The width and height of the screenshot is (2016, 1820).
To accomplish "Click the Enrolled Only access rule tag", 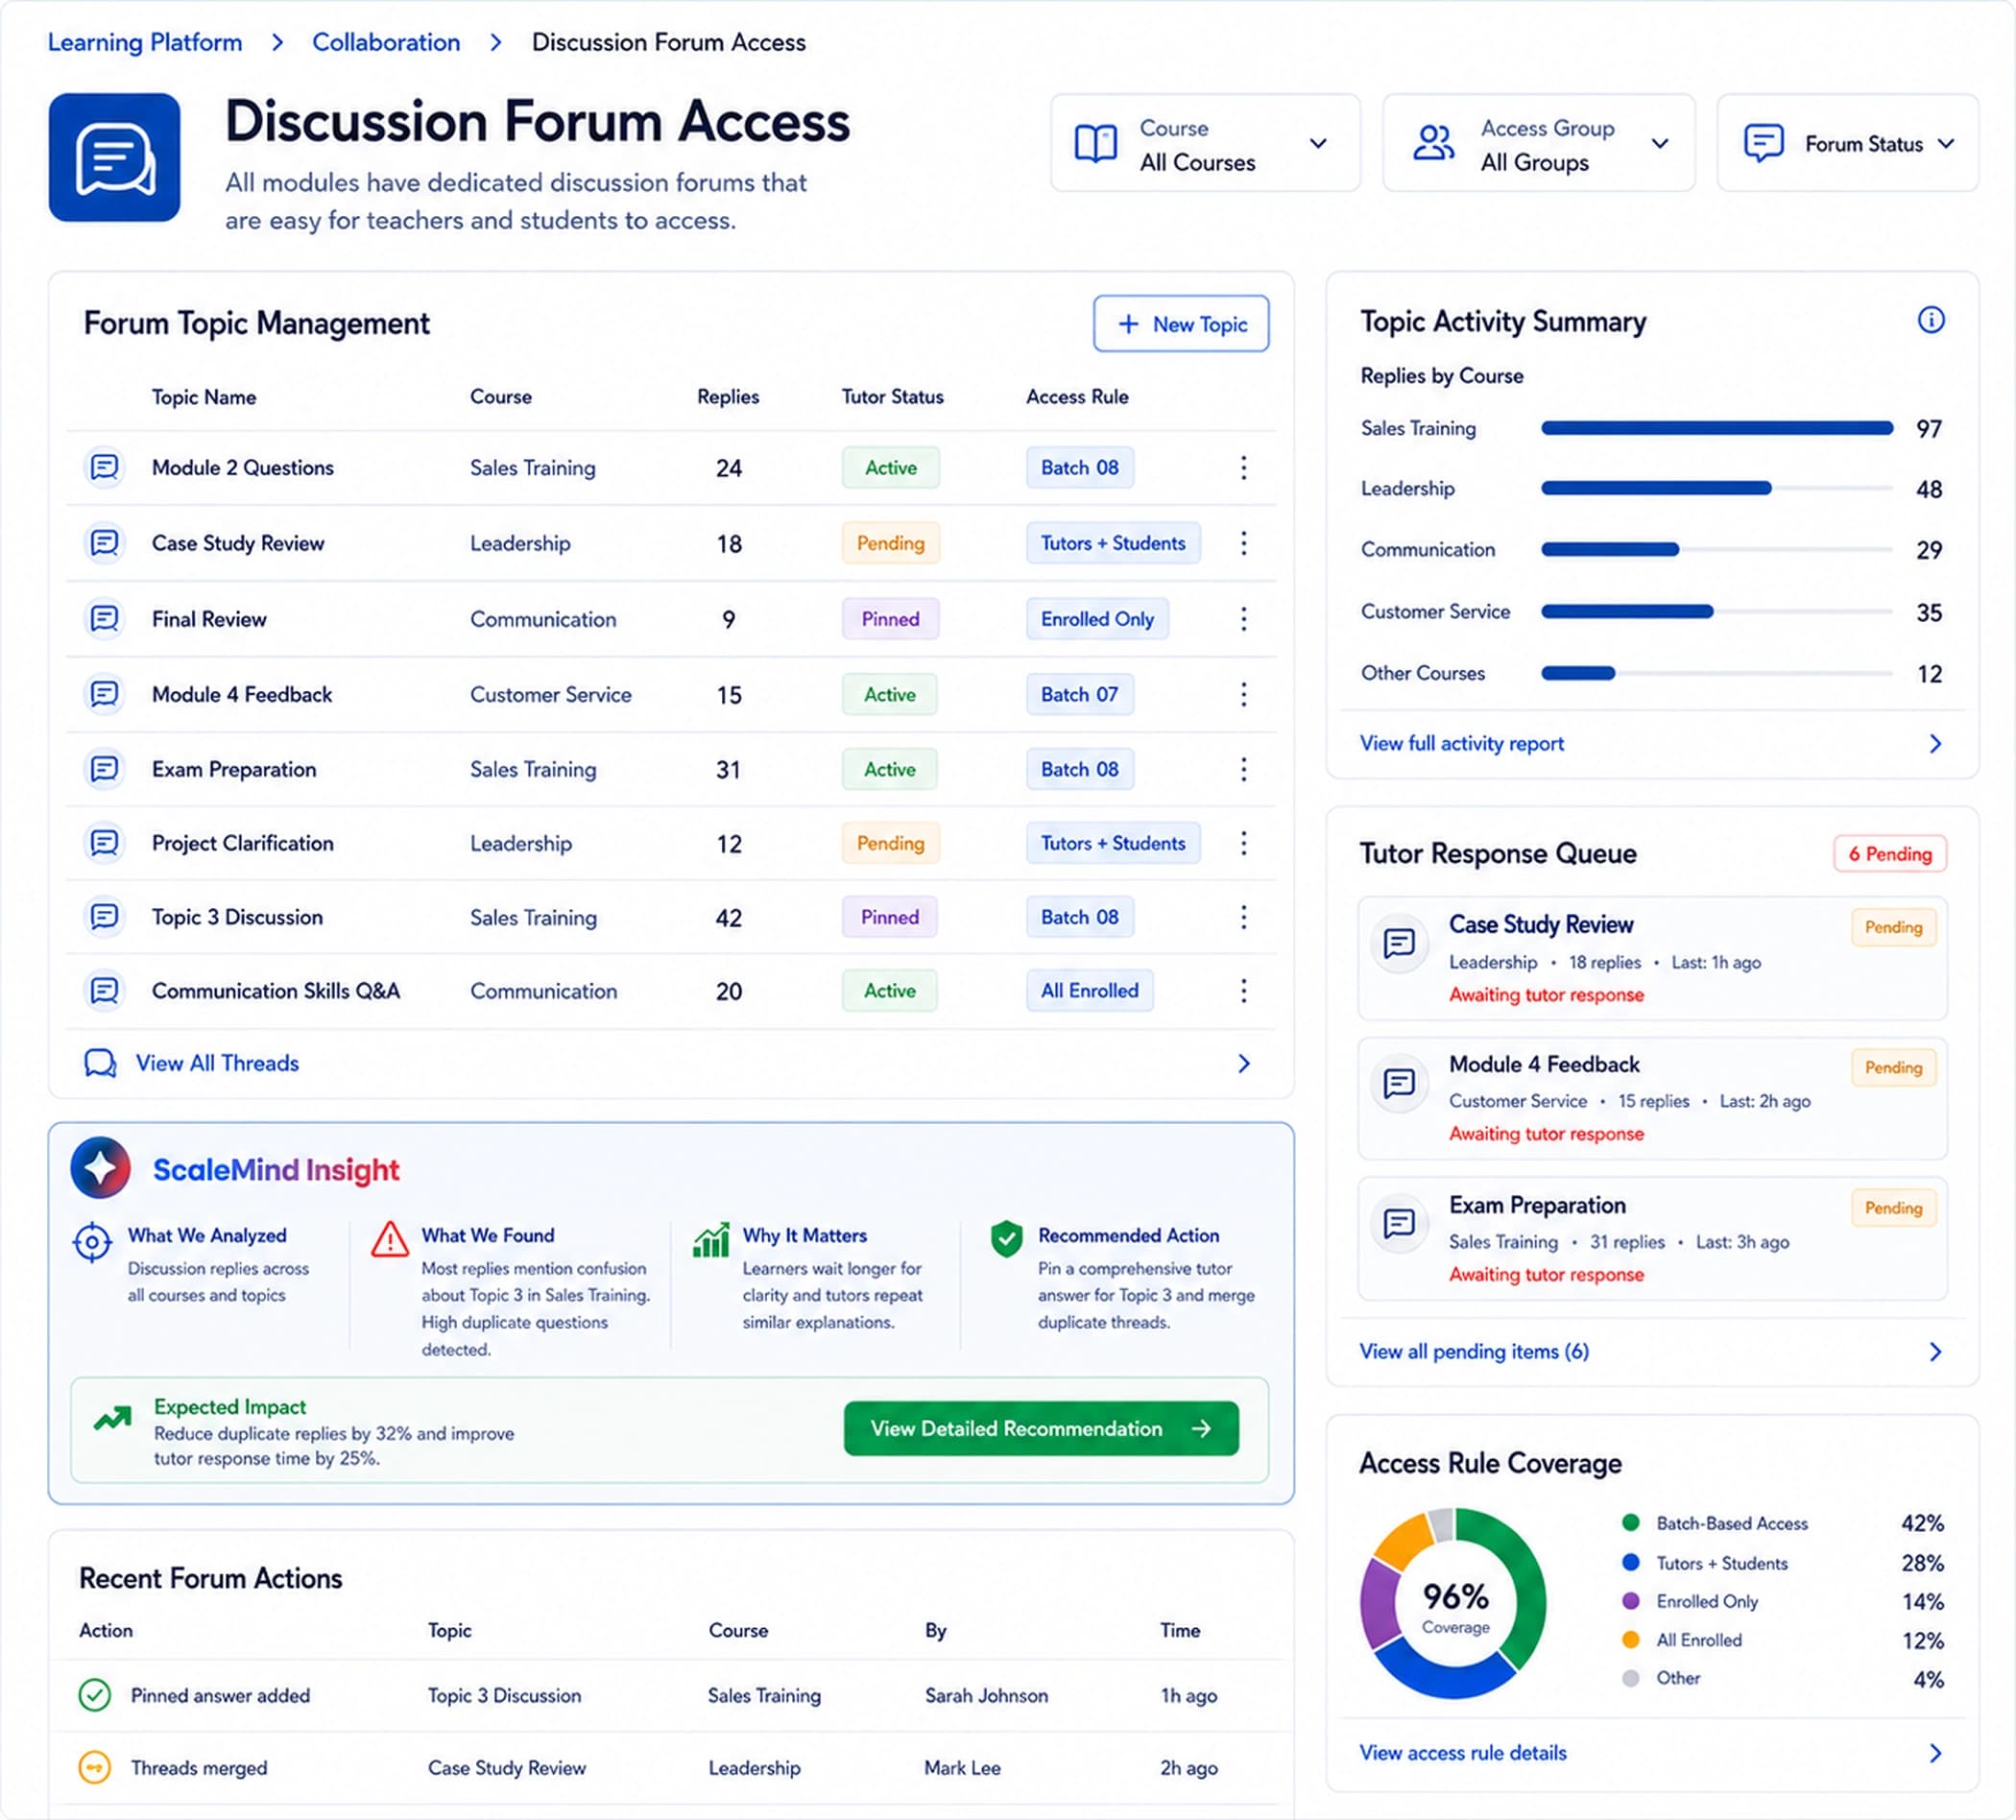I will click(1097, 619).
